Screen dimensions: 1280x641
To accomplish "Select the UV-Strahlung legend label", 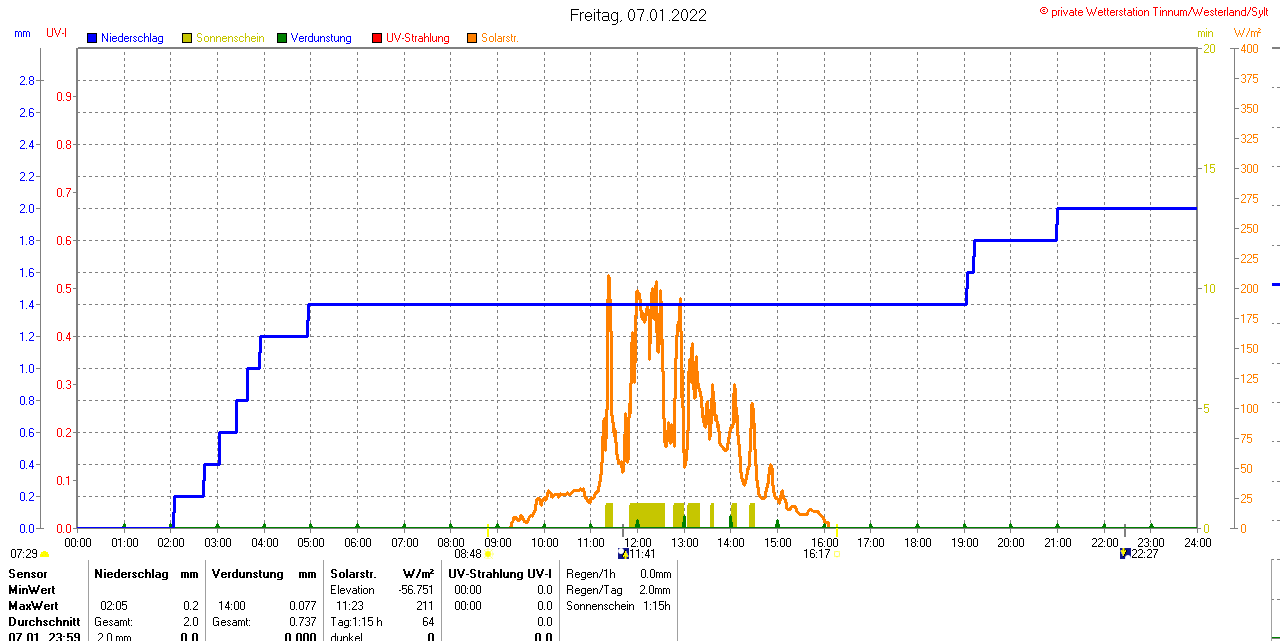I will (418, 38).
